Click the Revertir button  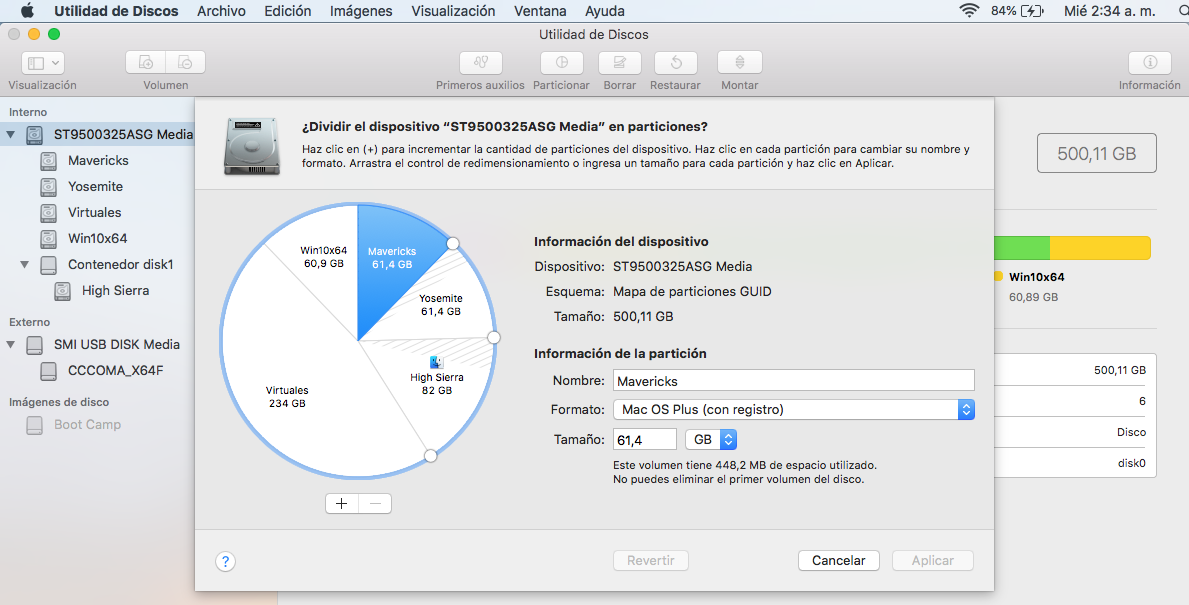(651, 560)
